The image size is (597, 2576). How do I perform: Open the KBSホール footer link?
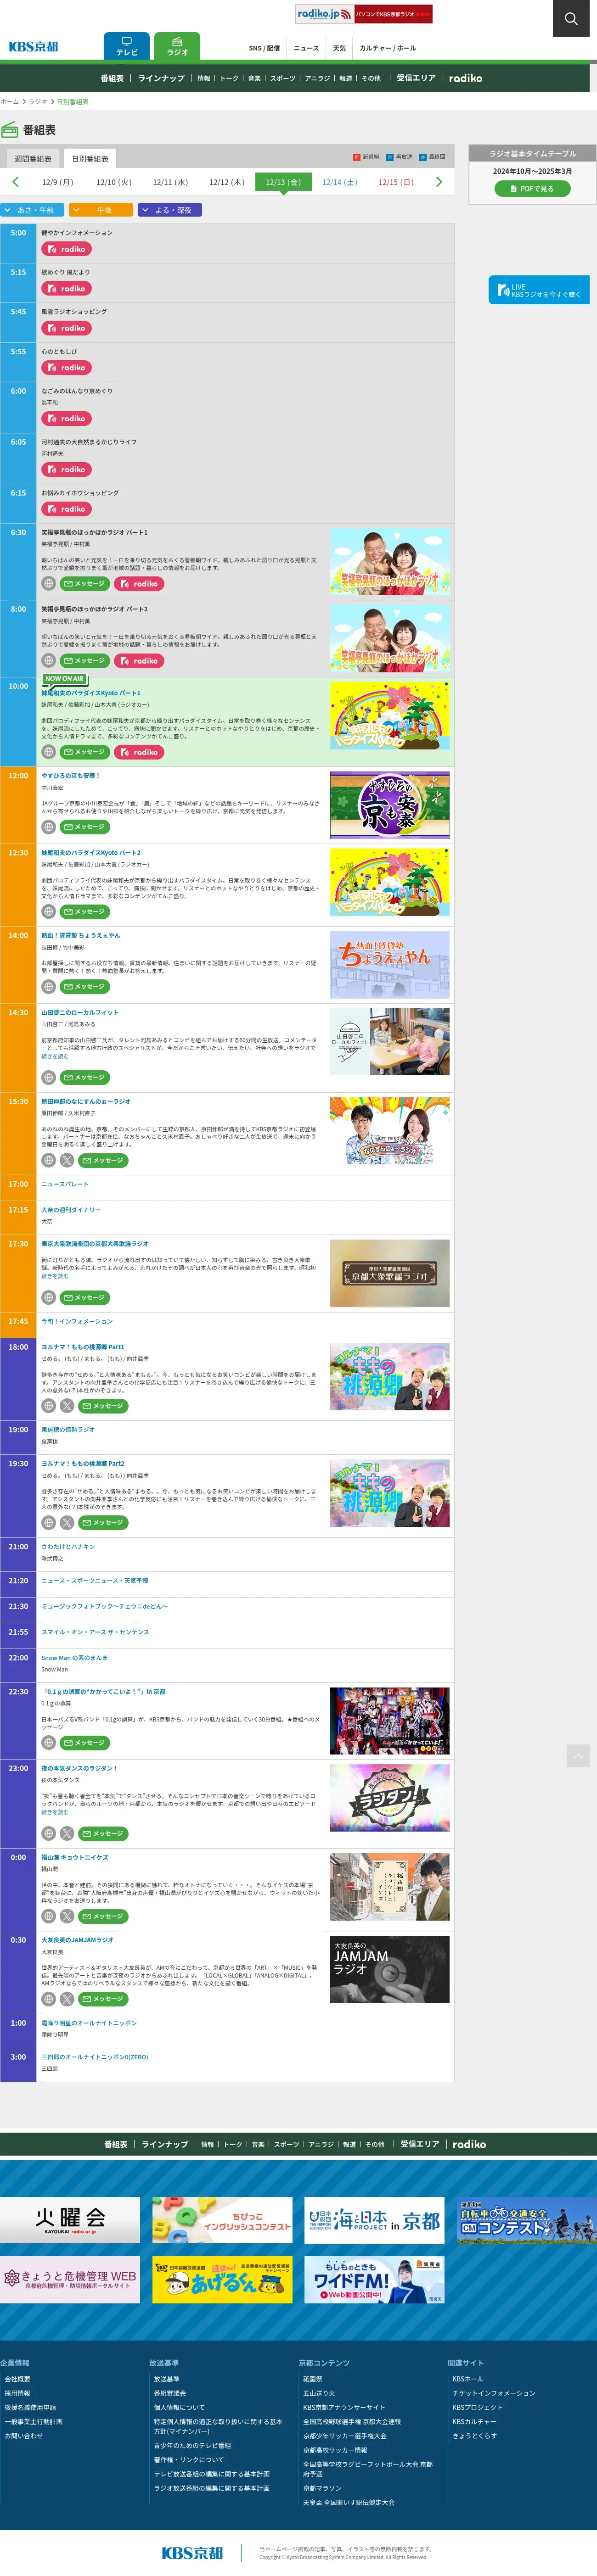point(467,2379)
